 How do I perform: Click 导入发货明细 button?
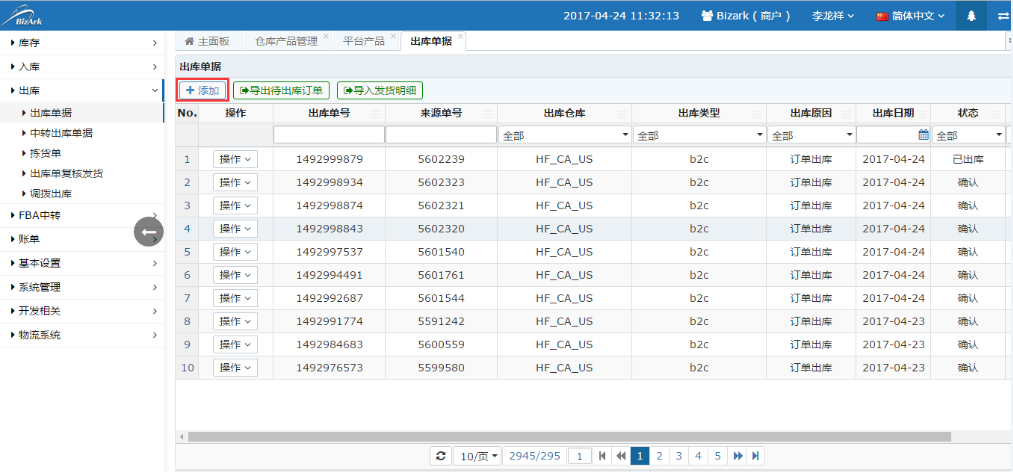pyautogui.click(x=380, y=90)
